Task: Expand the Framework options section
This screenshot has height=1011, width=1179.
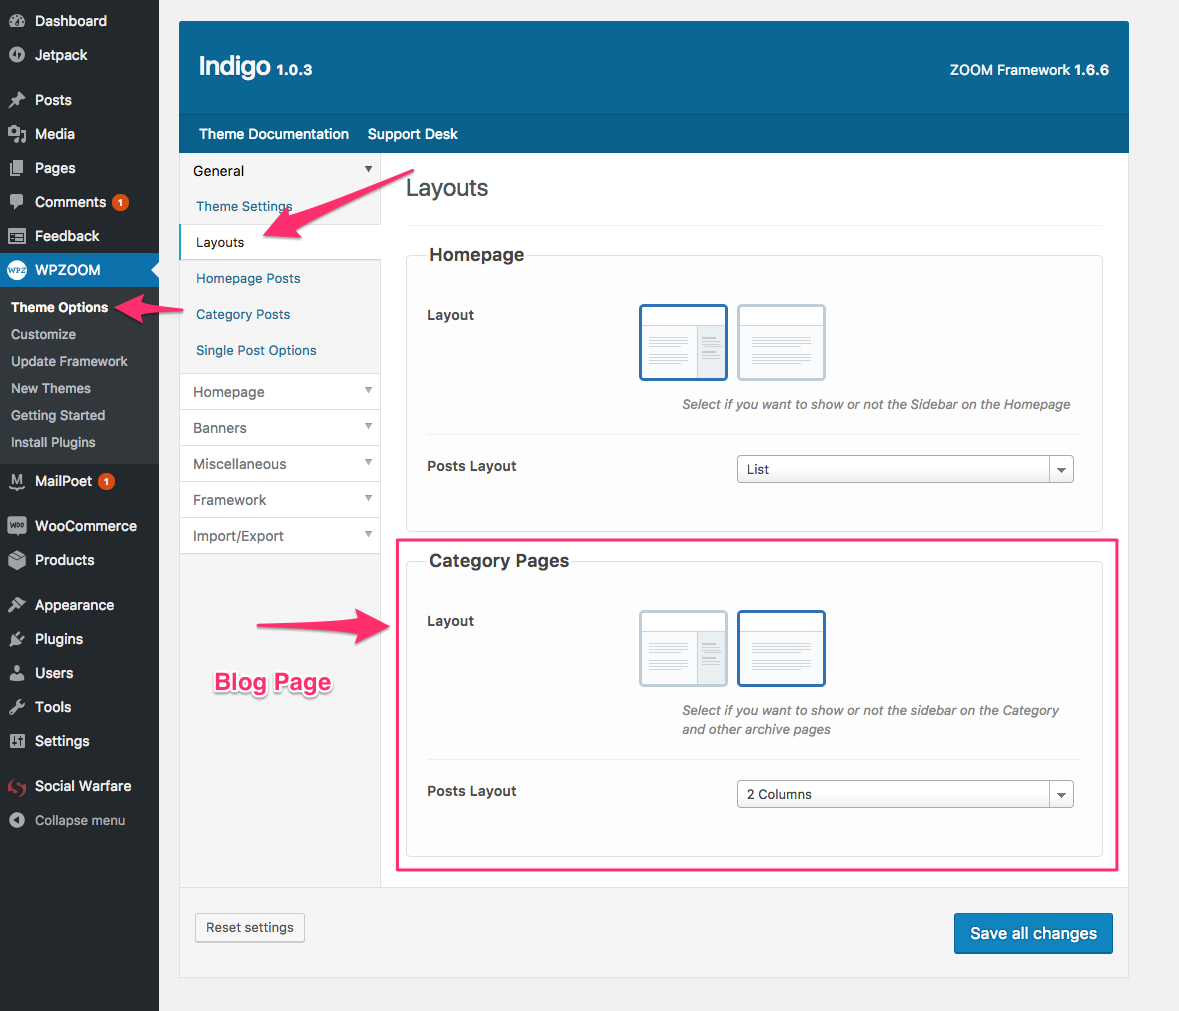Action: click(280, 500)
